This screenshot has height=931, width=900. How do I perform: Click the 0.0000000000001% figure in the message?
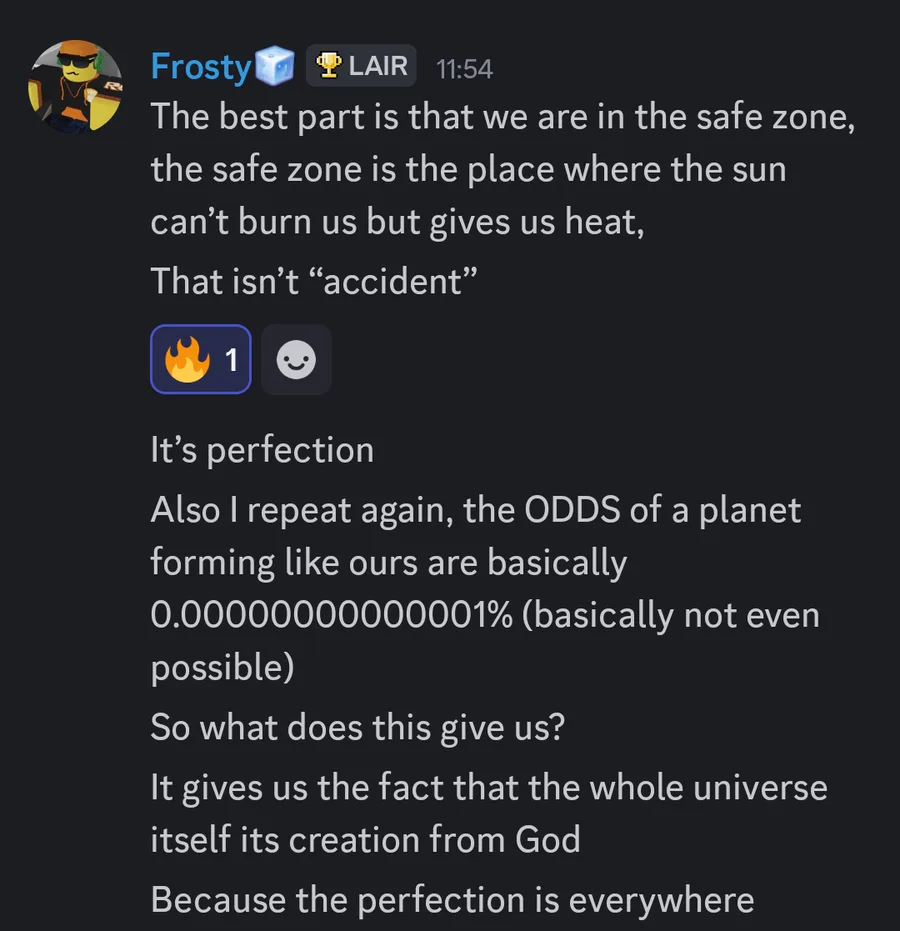click(x=331, y=615)
